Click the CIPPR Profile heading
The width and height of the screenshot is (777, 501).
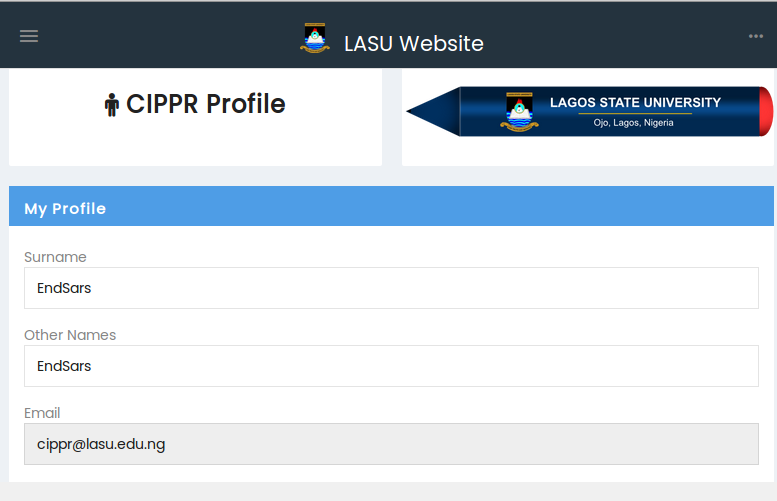coord(206,104)
